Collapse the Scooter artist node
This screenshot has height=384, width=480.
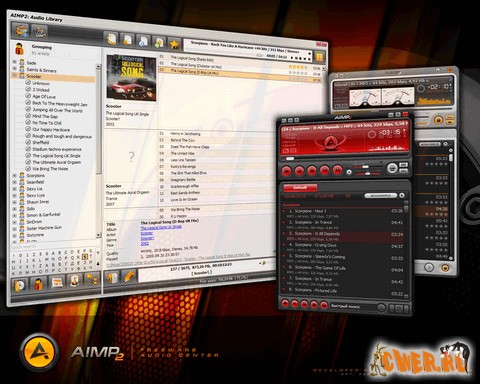tap(15, 76)
